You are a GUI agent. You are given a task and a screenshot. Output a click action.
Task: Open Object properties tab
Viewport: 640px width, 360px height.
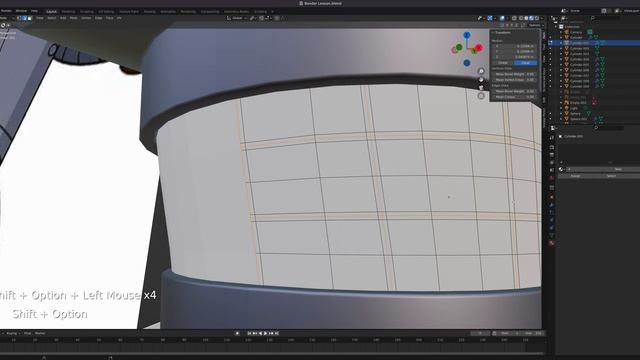pos(552,197)
